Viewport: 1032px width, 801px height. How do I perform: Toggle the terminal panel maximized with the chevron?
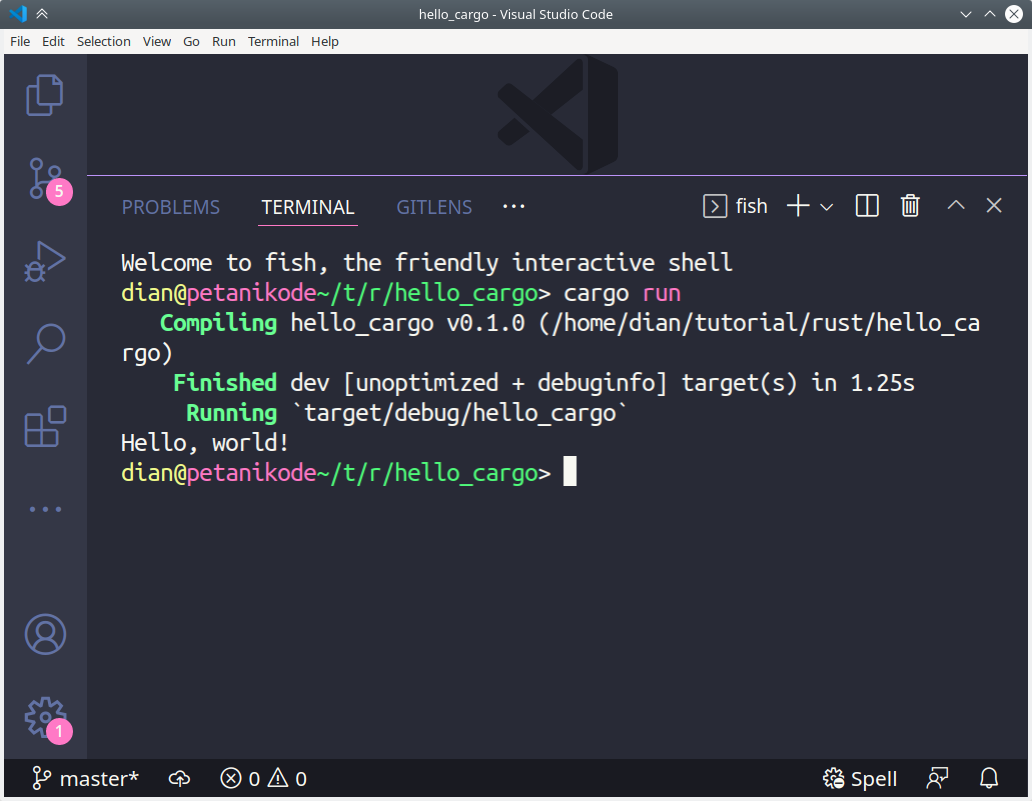tap(954, 205)
